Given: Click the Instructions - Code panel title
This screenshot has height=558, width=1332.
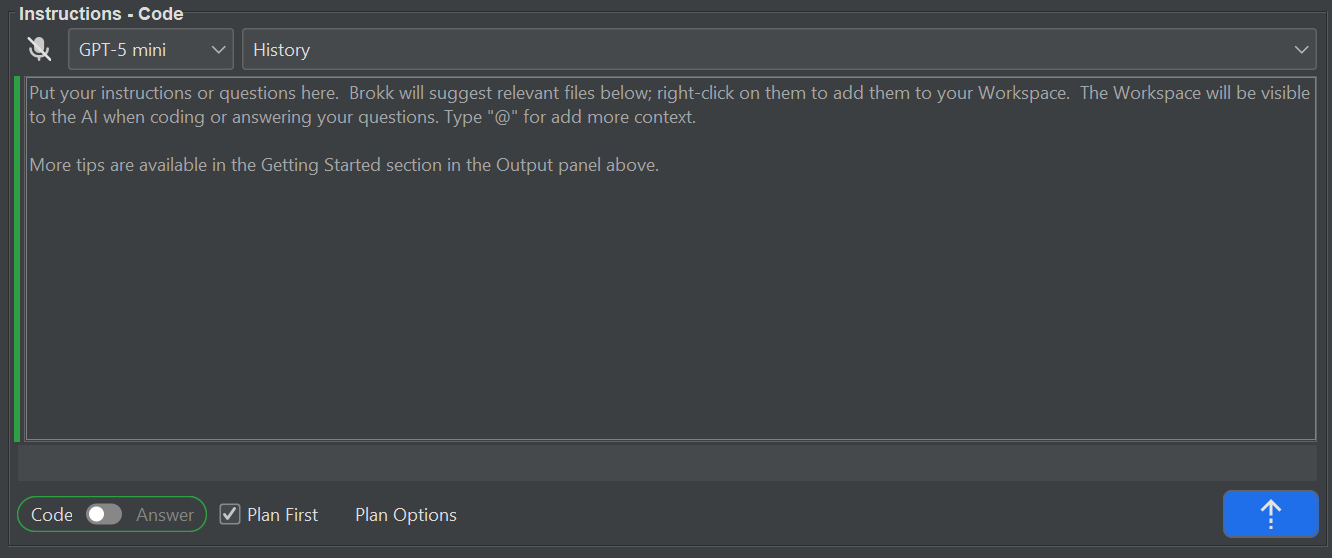Looking at the screenshot, I should 101,14.
